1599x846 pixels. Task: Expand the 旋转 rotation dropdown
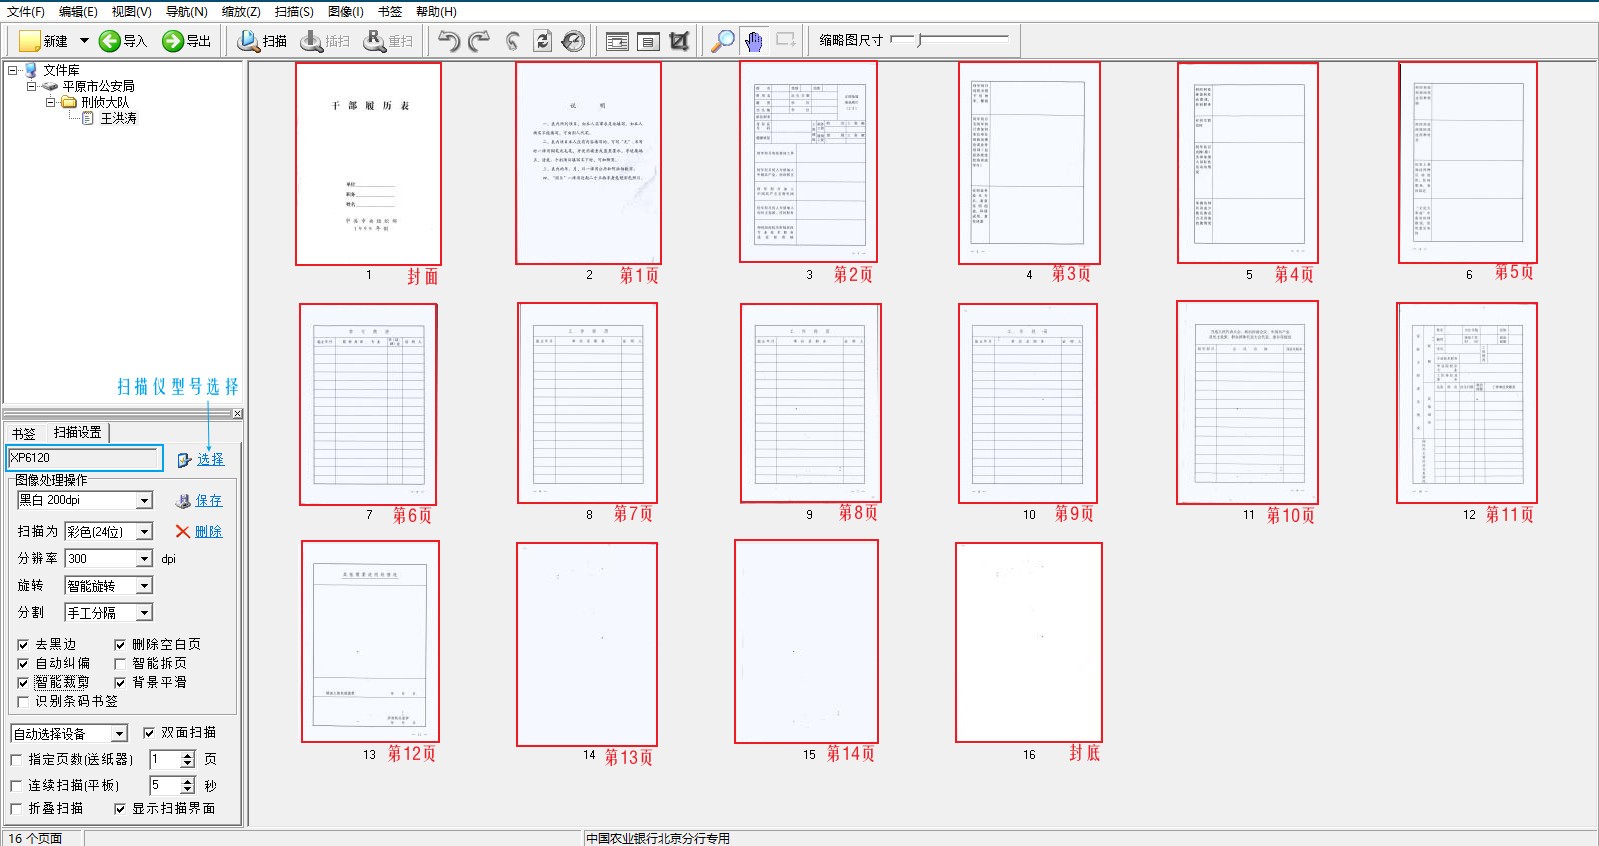(144, 586)
